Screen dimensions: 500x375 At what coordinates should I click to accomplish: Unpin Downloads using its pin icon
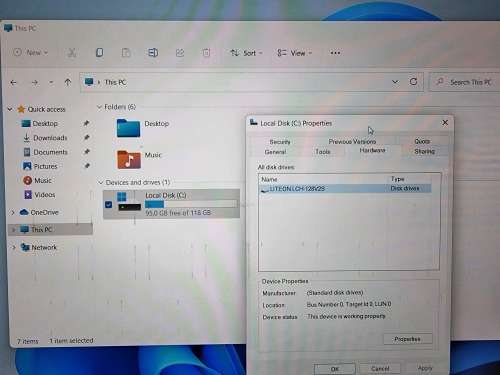click(87, 137)
